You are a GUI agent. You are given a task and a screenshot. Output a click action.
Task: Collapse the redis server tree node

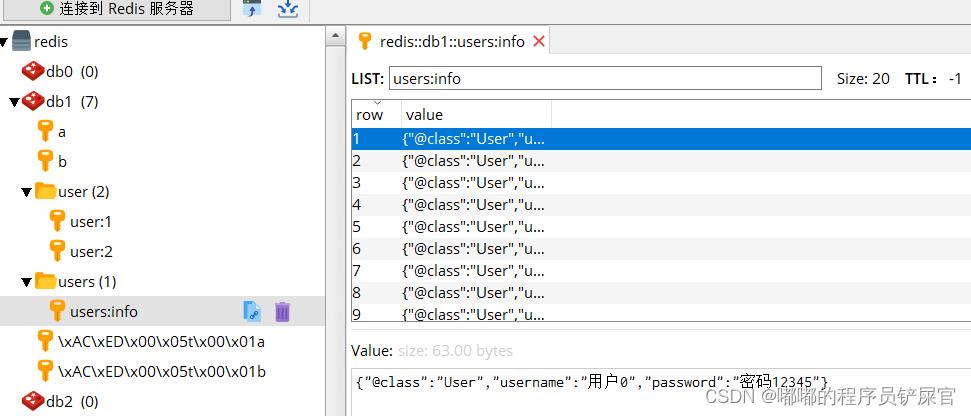tap(4, 42)
